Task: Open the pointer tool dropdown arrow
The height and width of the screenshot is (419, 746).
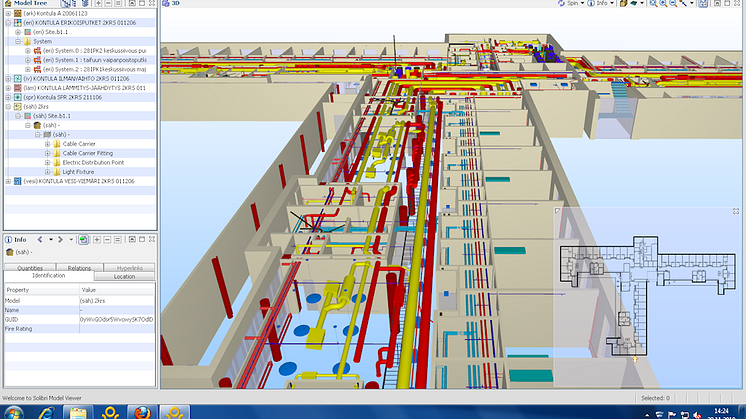Action: click(692, 3)
